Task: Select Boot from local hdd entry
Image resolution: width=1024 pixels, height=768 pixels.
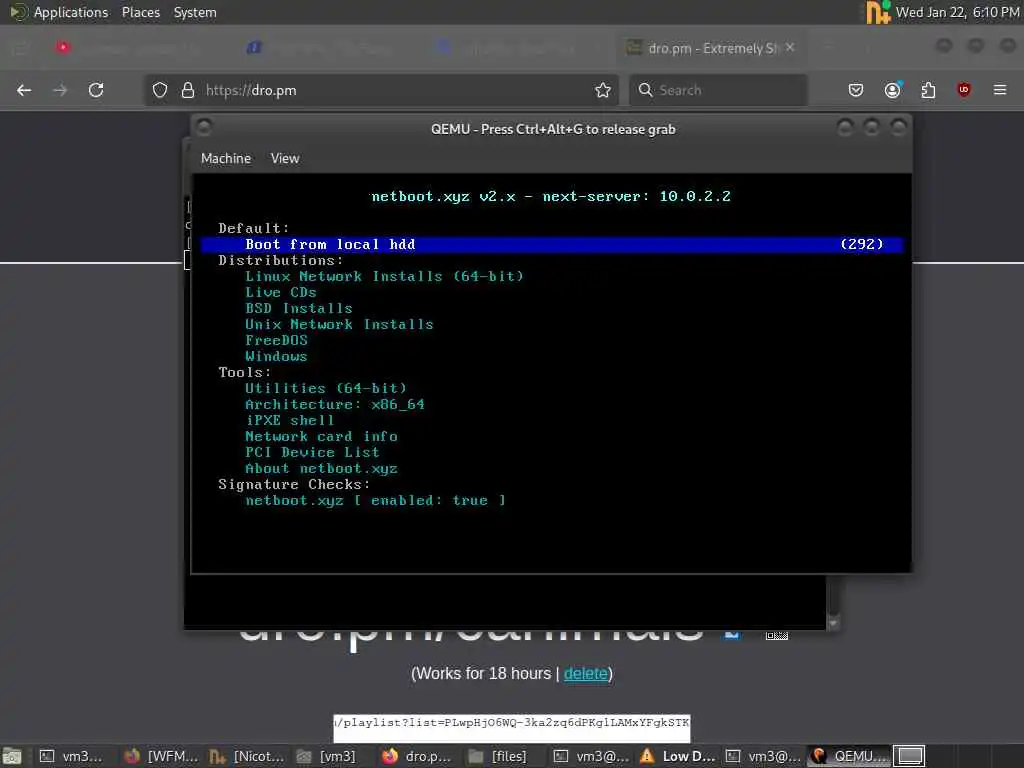Action: [551, 244]
